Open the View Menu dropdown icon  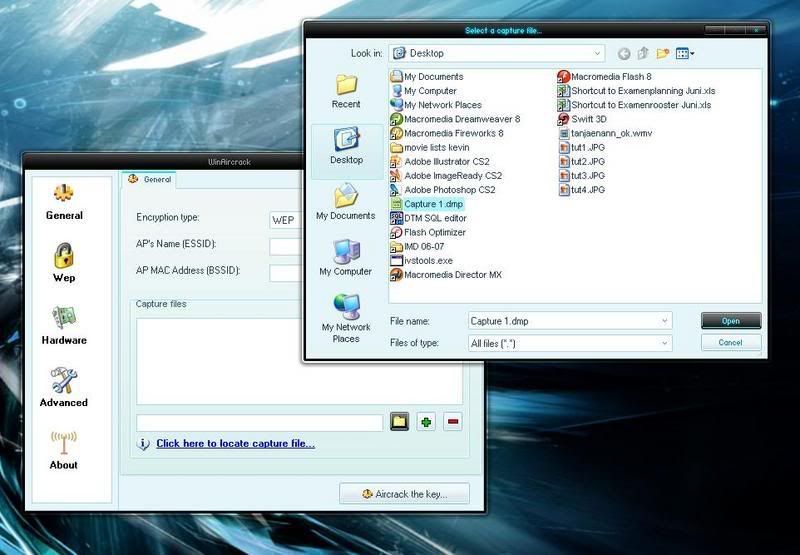click(x=685, y=54)
